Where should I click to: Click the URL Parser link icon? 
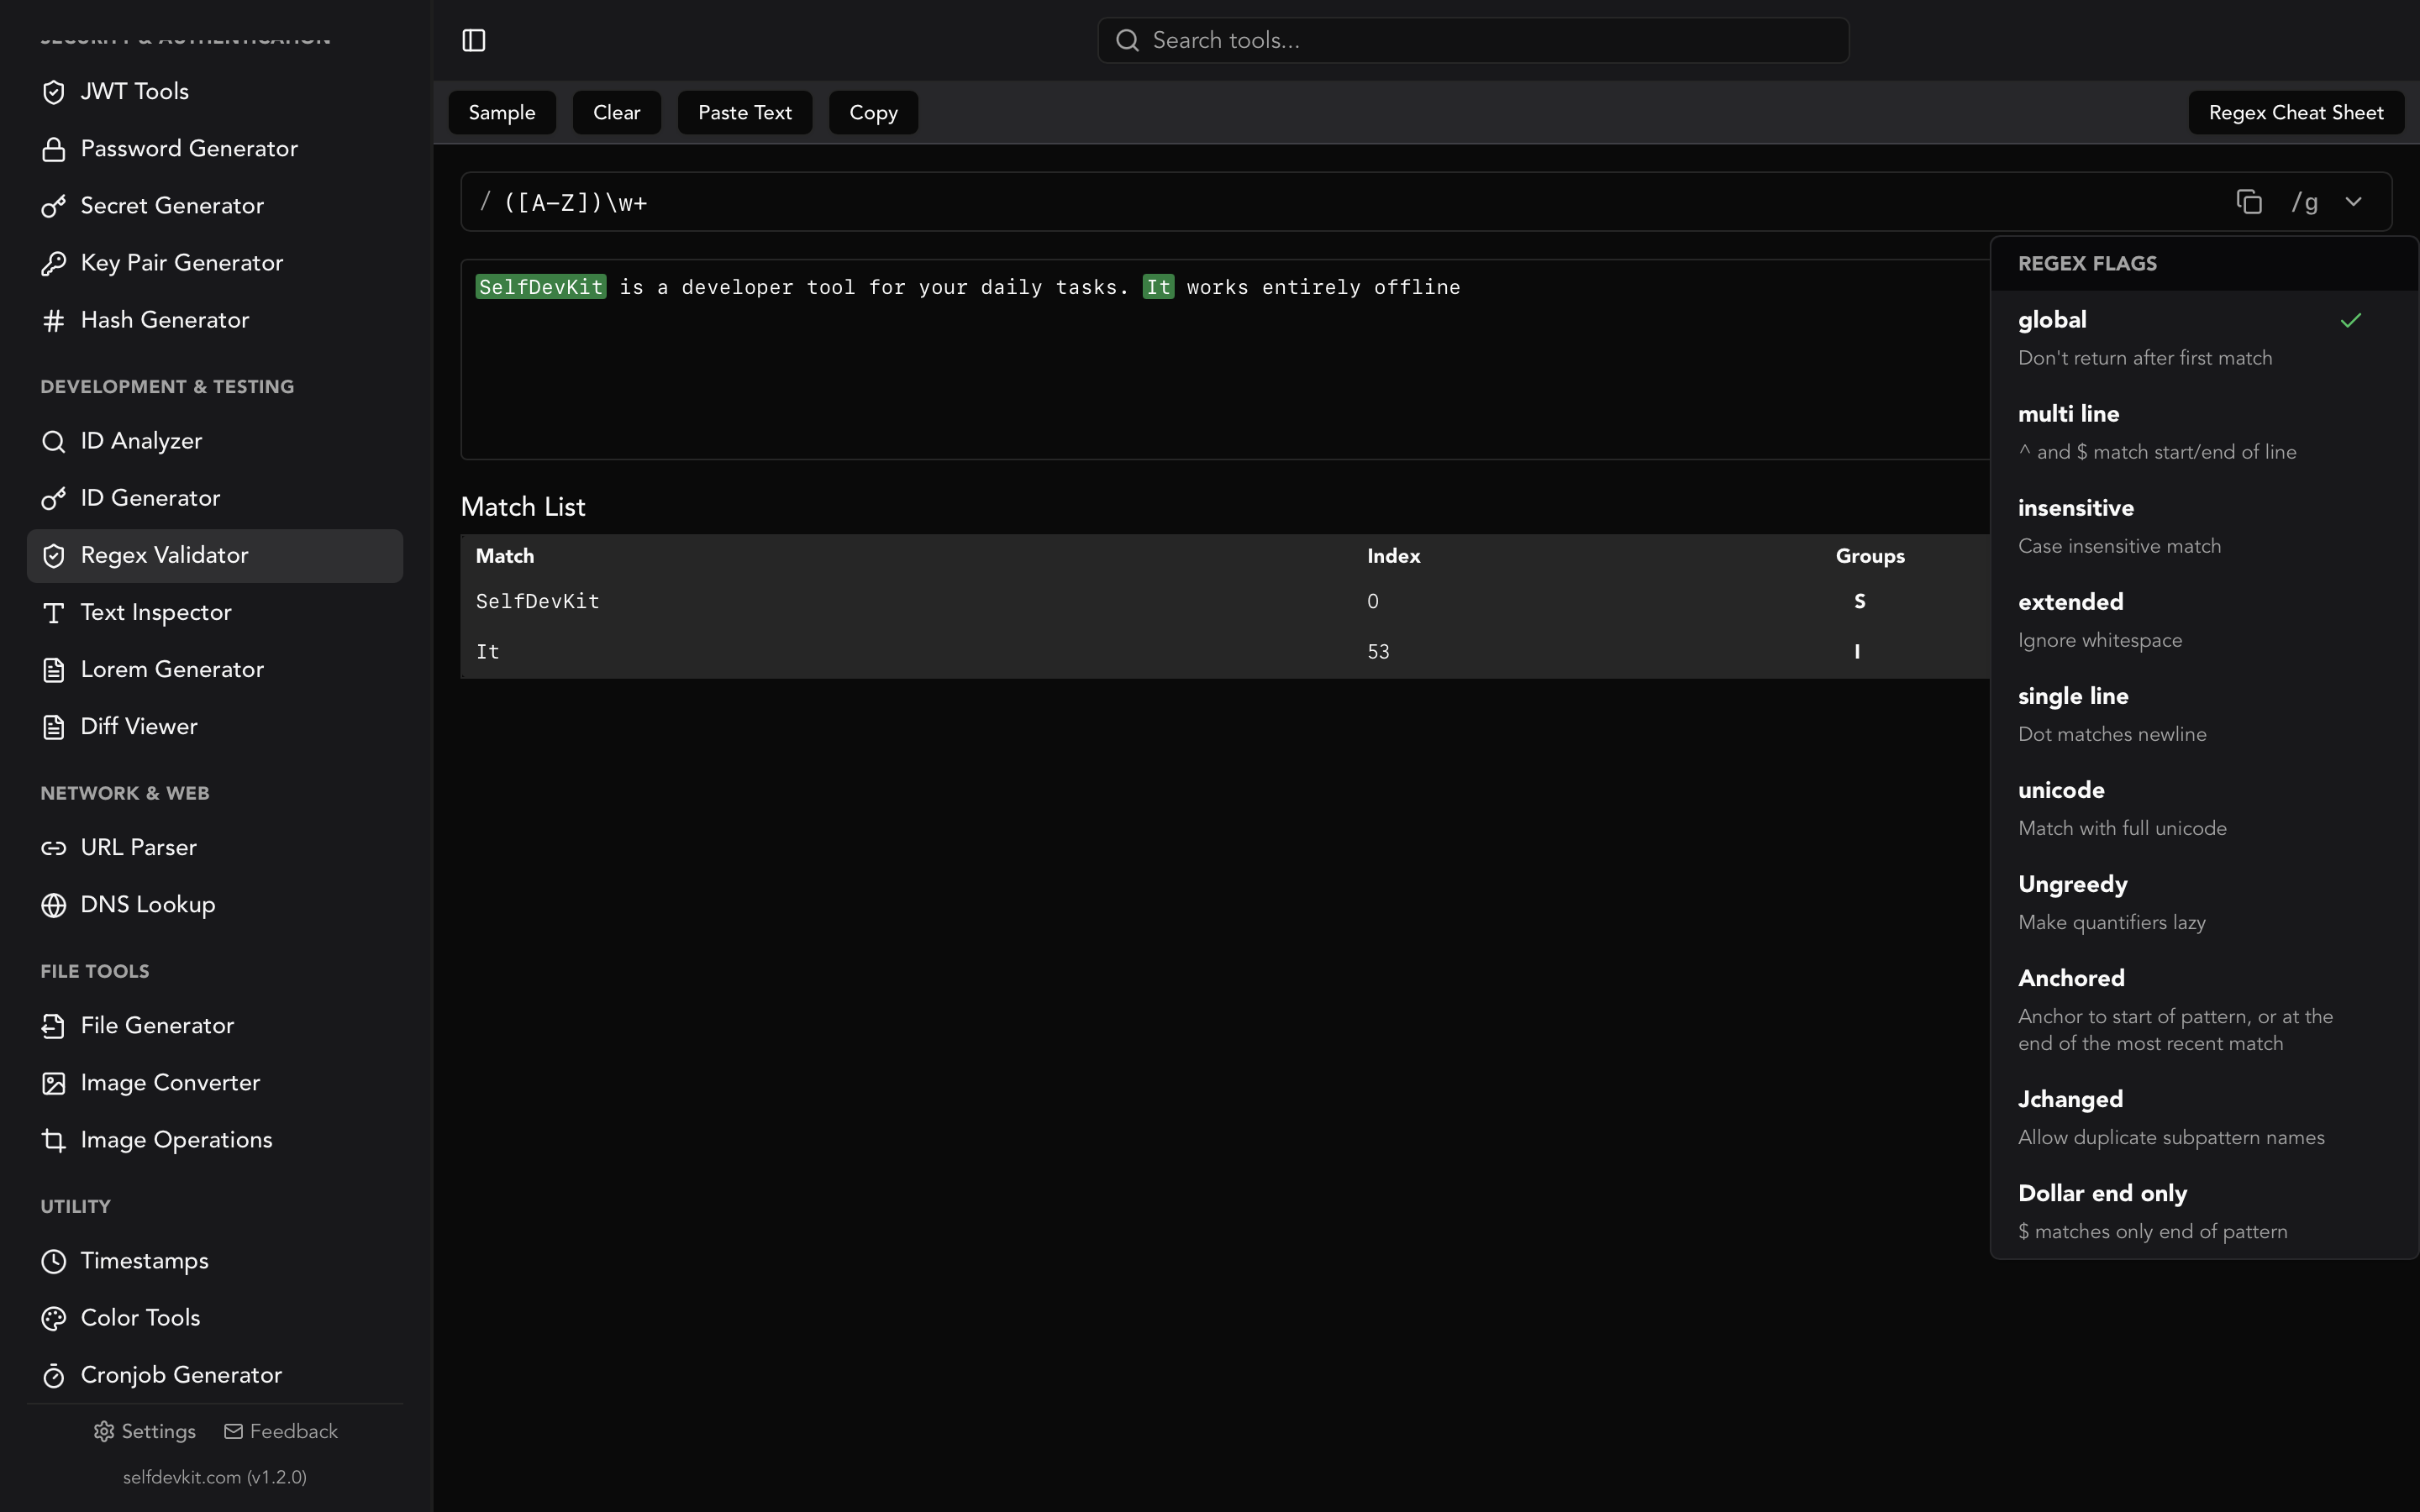(x=54, y=848)
